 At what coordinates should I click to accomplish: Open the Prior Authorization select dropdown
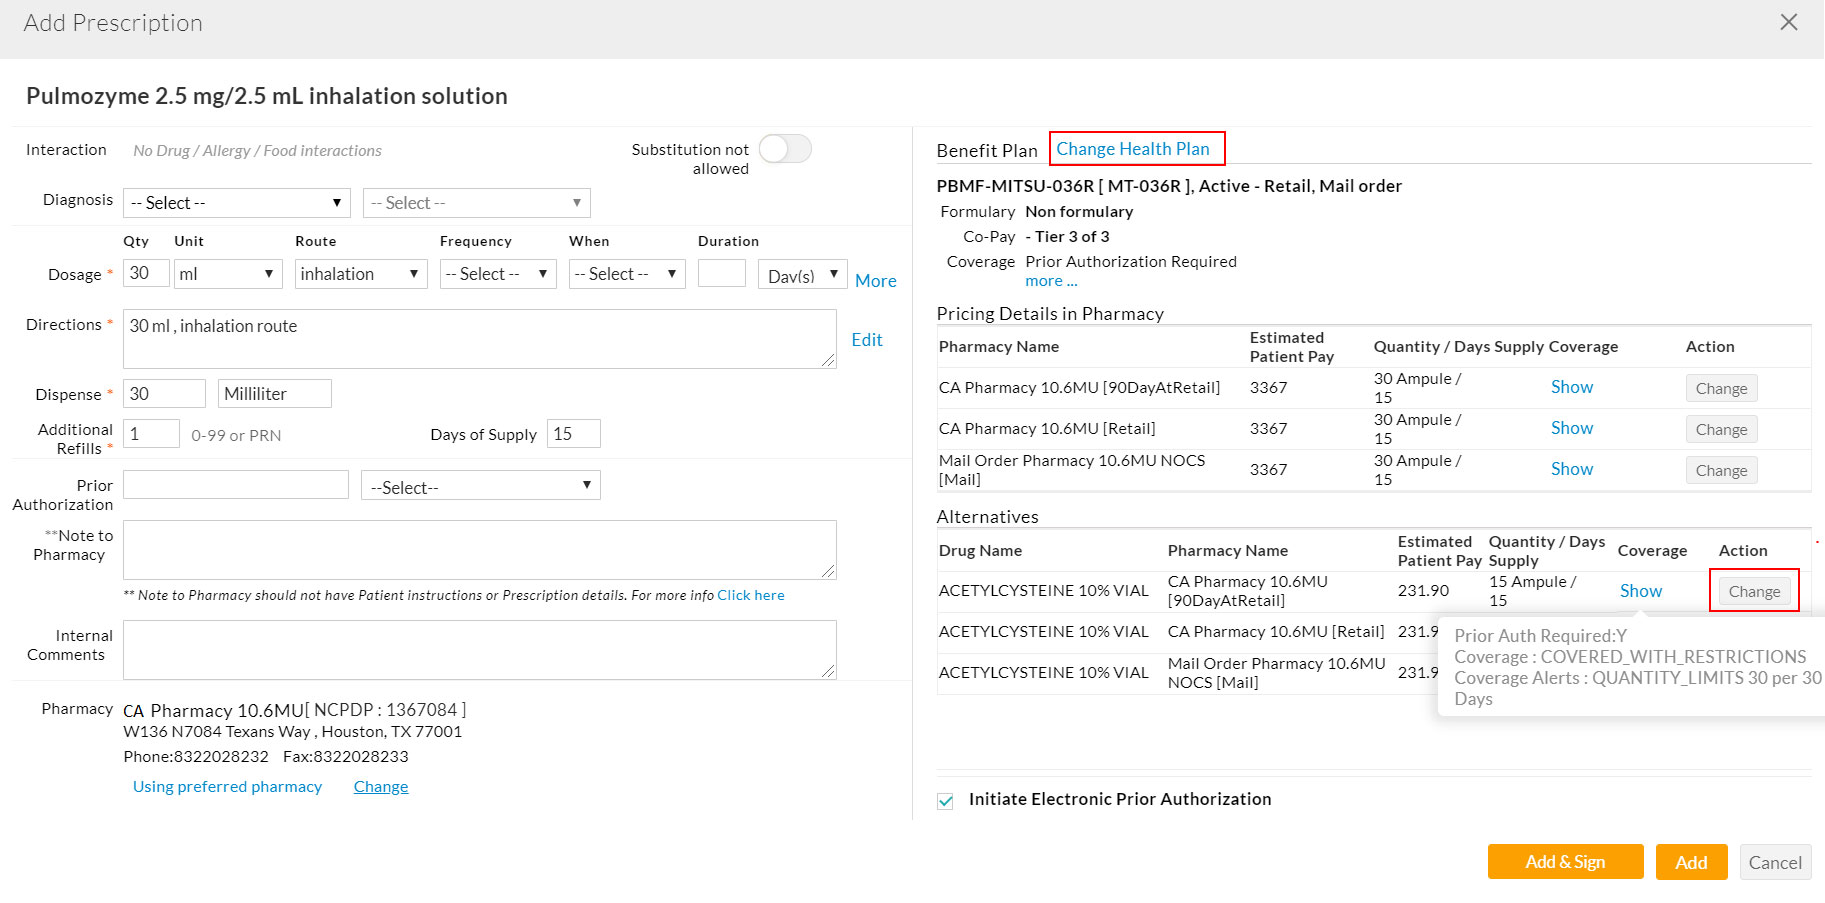[480, 487]
